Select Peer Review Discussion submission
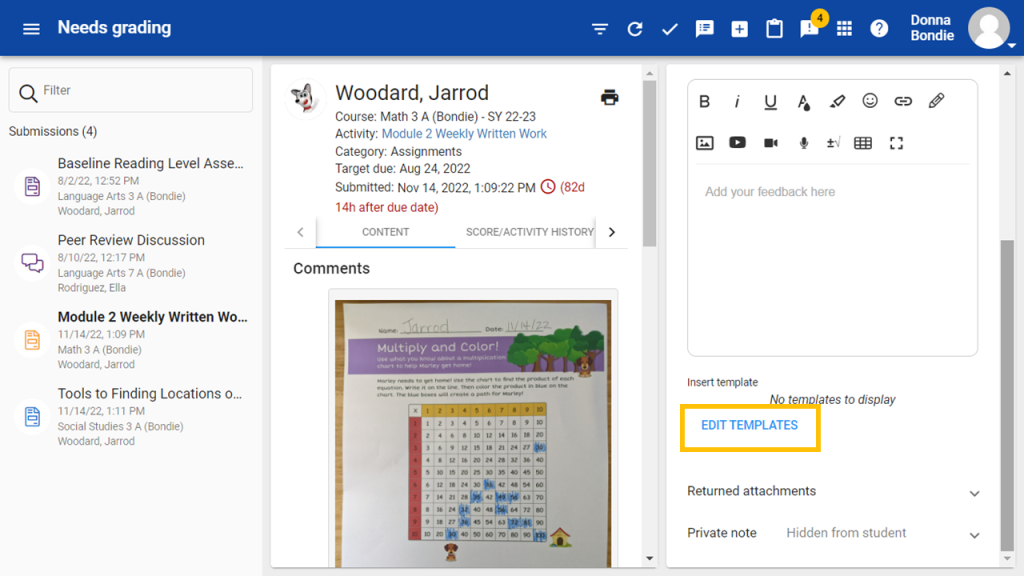The width and height of the screenshot is (1024, 576). pyautogui.click(x=131, y=241)
